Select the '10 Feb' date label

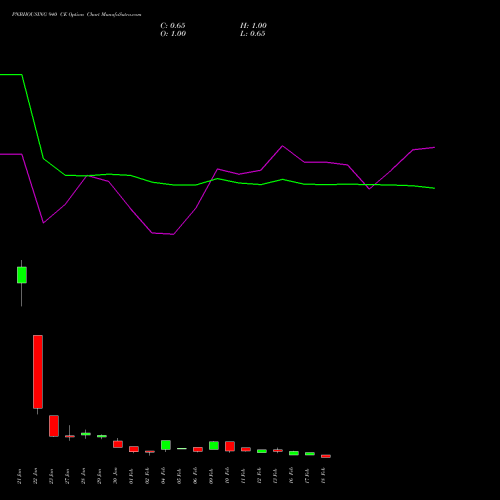pyautogui.click(x=227, y=476)
